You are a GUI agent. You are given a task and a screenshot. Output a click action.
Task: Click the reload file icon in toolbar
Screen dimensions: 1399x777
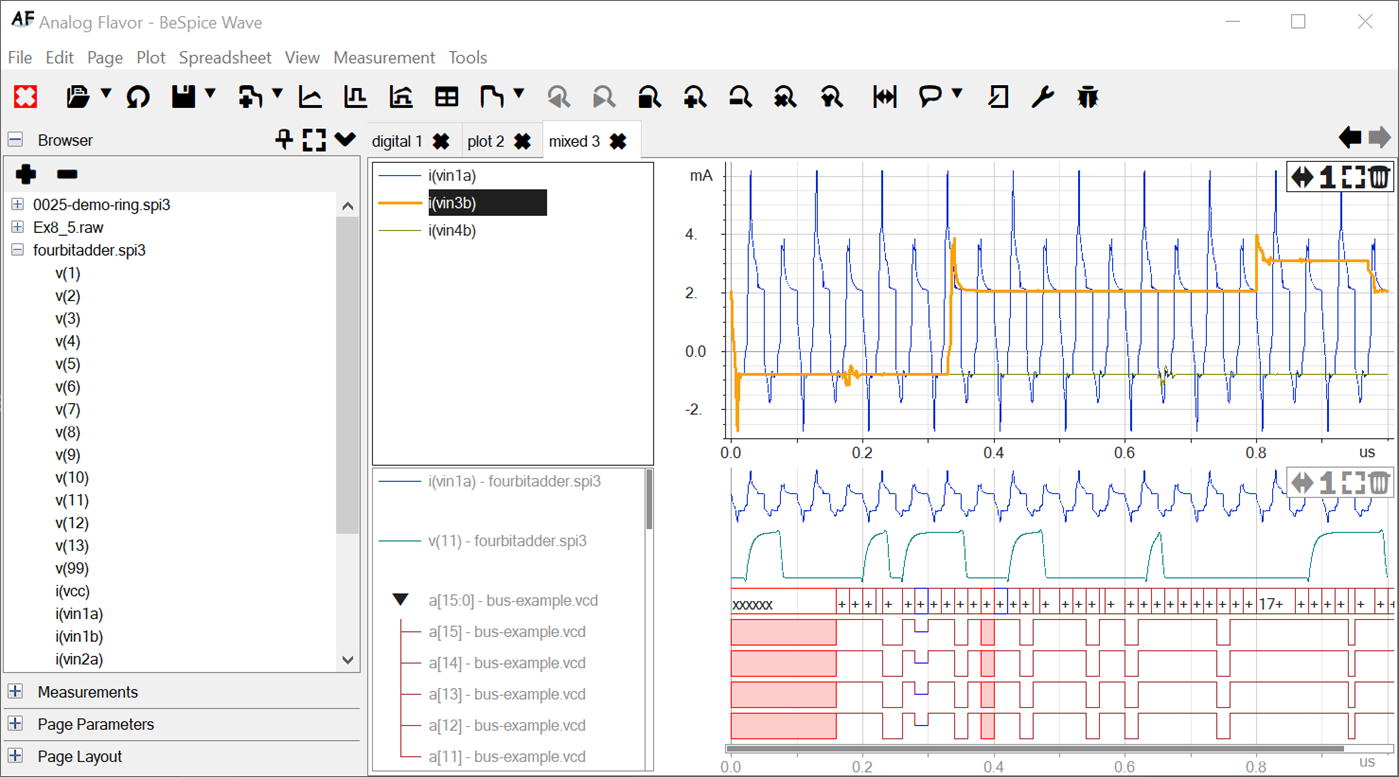coord(138,97)
